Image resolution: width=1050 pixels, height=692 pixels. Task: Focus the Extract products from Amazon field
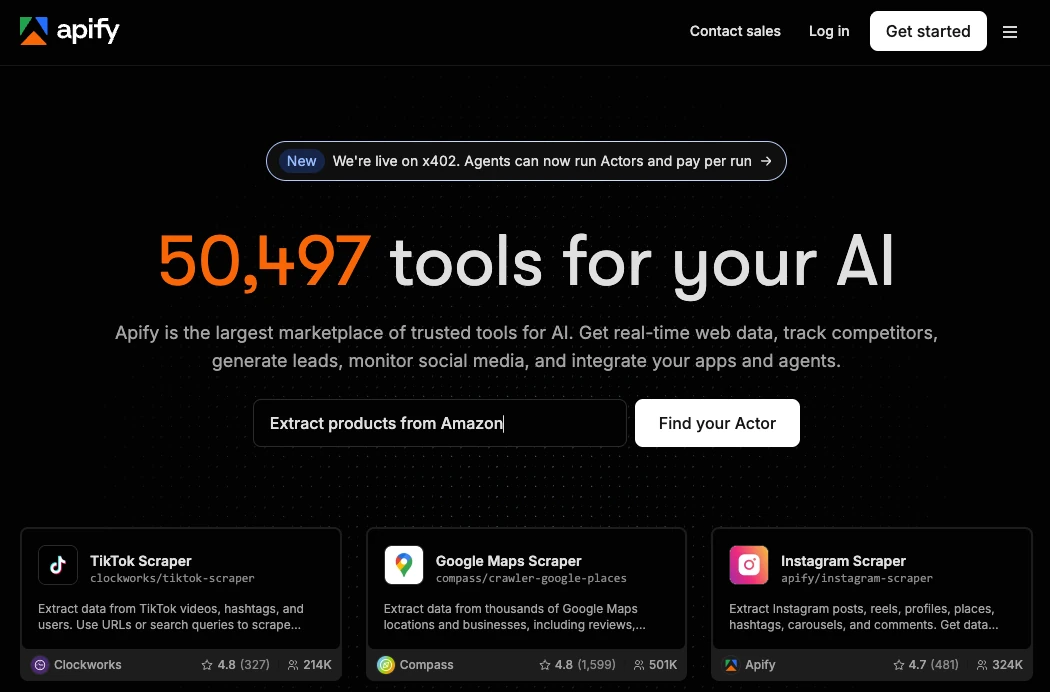tap(440, 423)
